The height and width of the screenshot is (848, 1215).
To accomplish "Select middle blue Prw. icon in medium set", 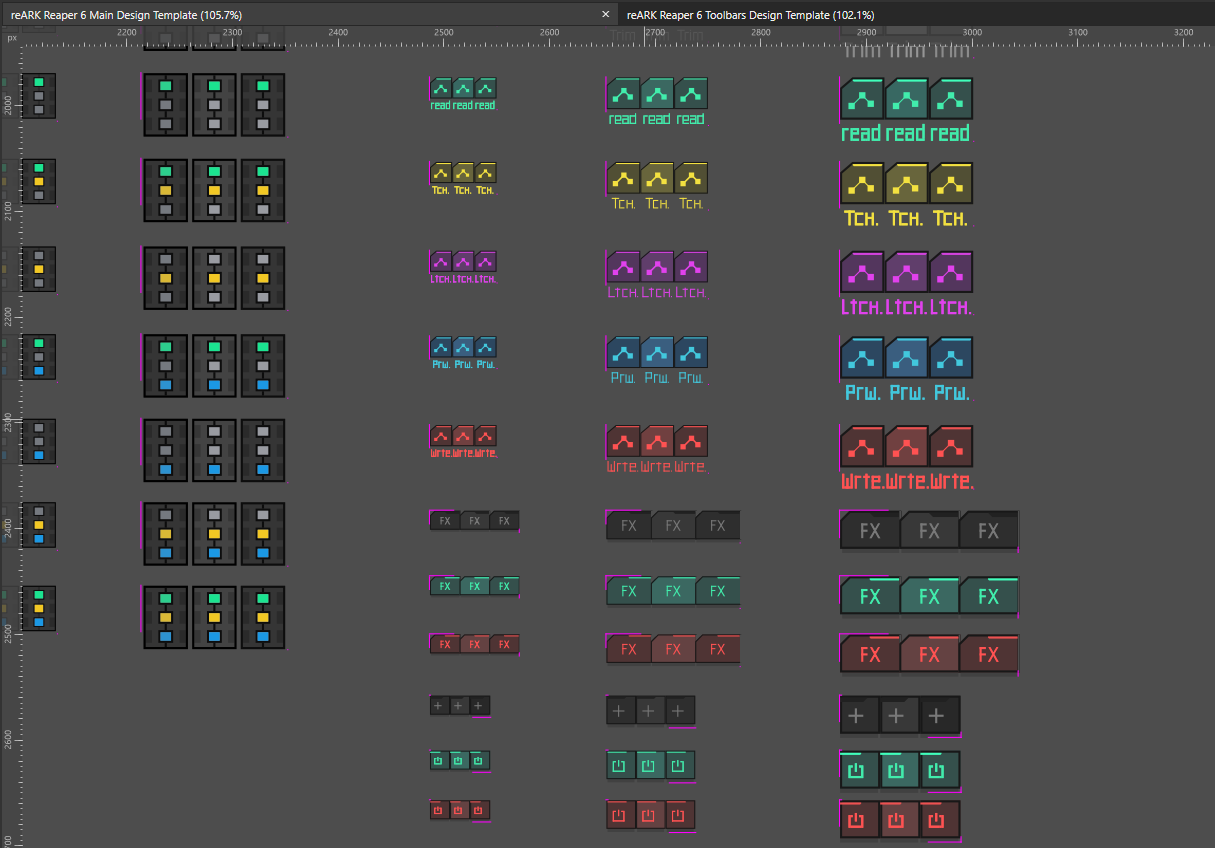I will point(656,353).
